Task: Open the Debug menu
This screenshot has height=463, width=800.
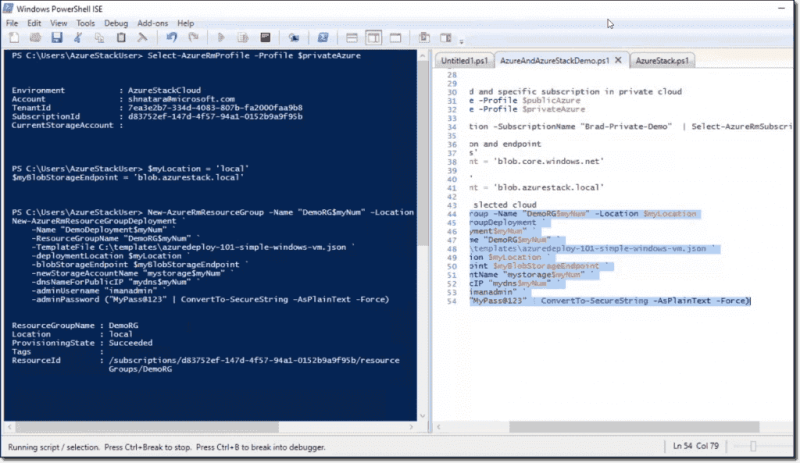Action: [116, 23]
